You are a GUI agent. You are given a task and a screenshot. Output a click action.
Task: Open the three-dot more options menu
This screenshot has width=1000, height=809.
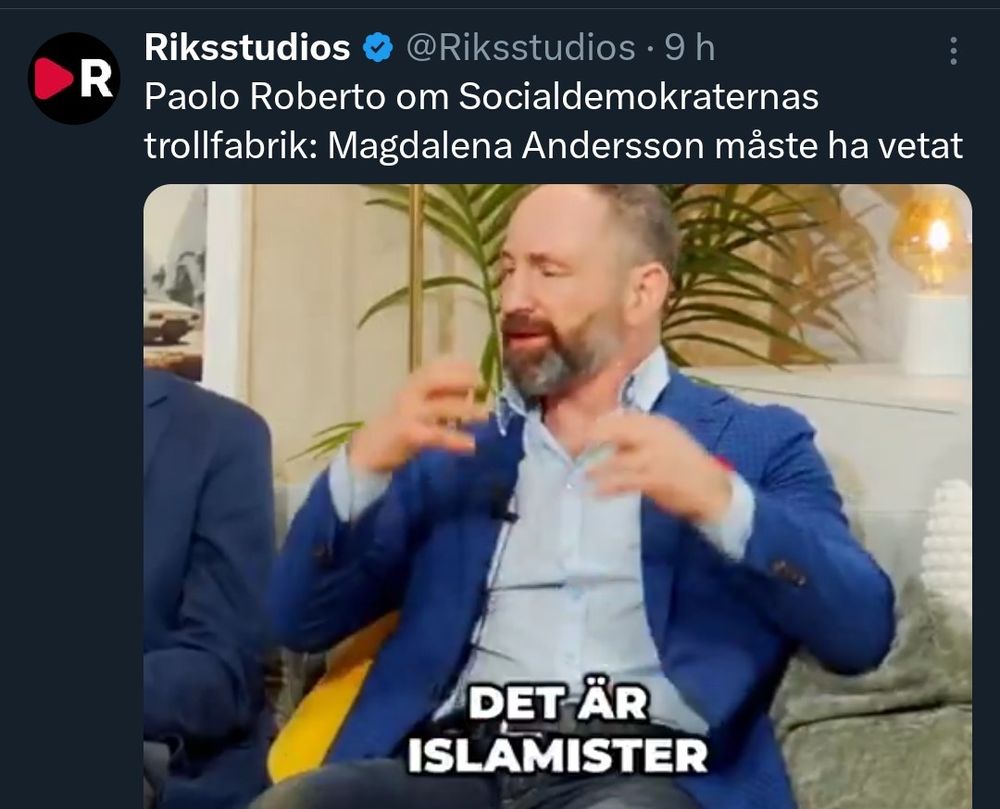pyautogui.click(x=953, y=50)
